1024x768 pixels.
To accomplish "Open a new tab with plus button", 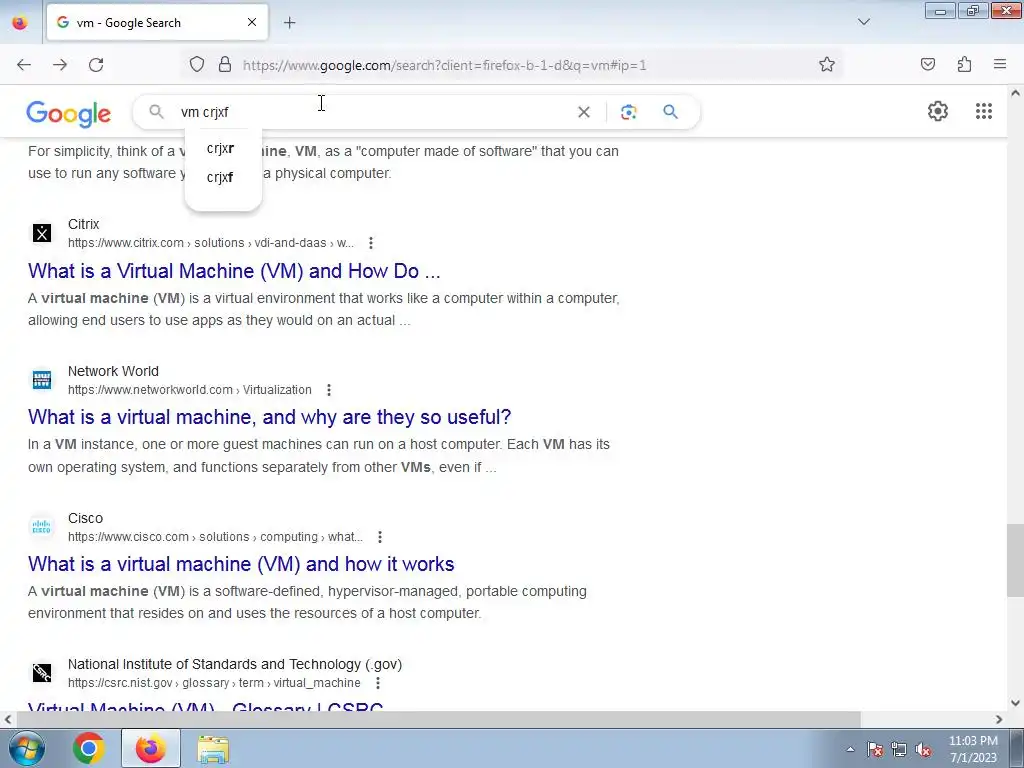I will pos(289,23).
